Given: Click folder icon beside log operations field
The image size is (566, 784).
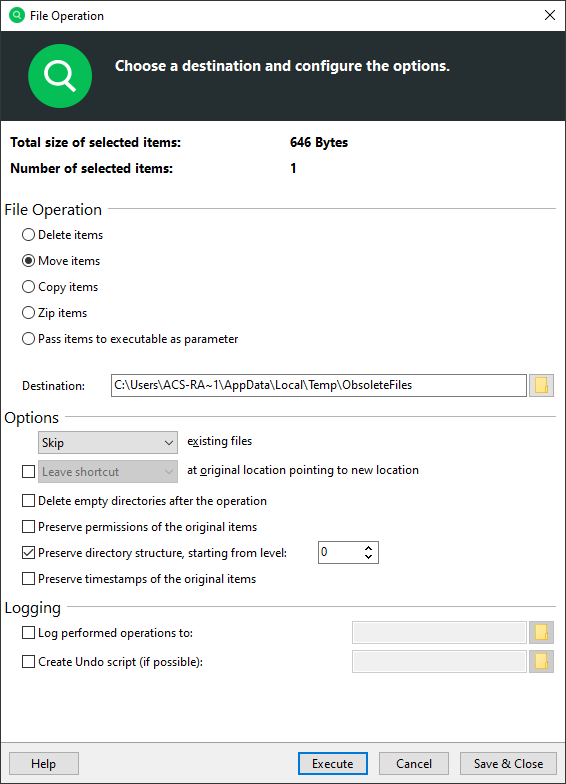Looking at the screenshot, I should coord(541,632).
